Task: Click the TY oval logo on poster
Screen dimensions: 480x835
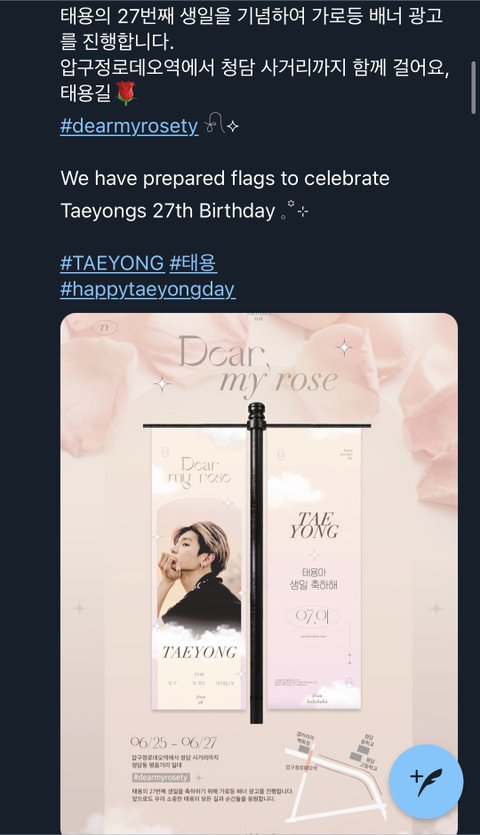Action: [x=104, y=328]
